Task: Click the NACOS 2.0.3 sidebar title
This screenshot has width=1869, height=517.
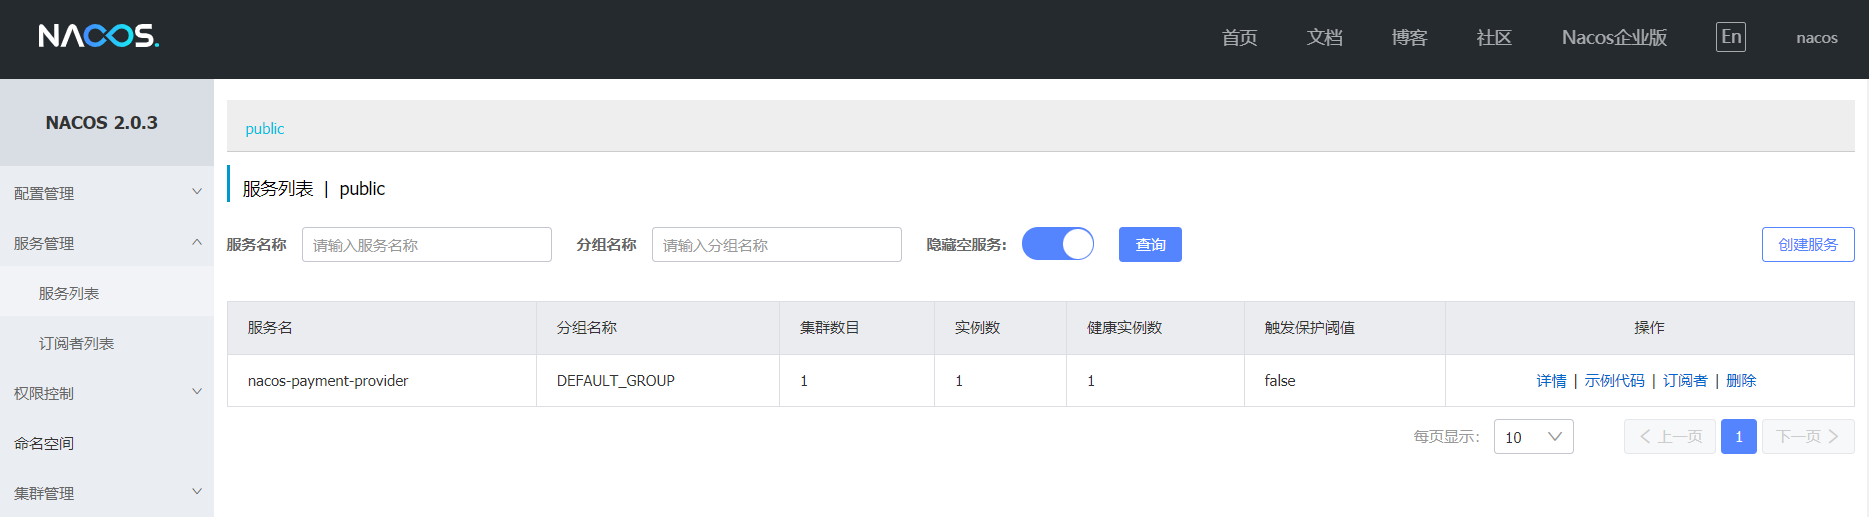Action: tap(102, 122)
